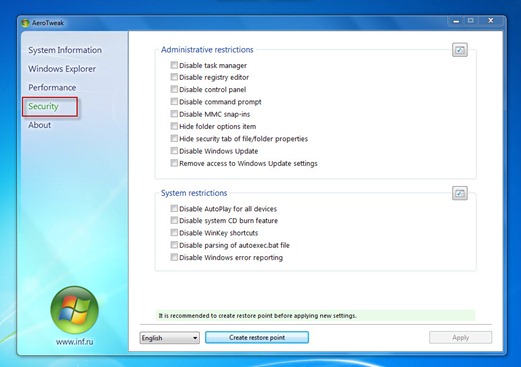Image resolution: width=521 pixels, height=367 pixels.
Task: Click the Windows orb logo in sidebar
Action: (x=74, y=310)
